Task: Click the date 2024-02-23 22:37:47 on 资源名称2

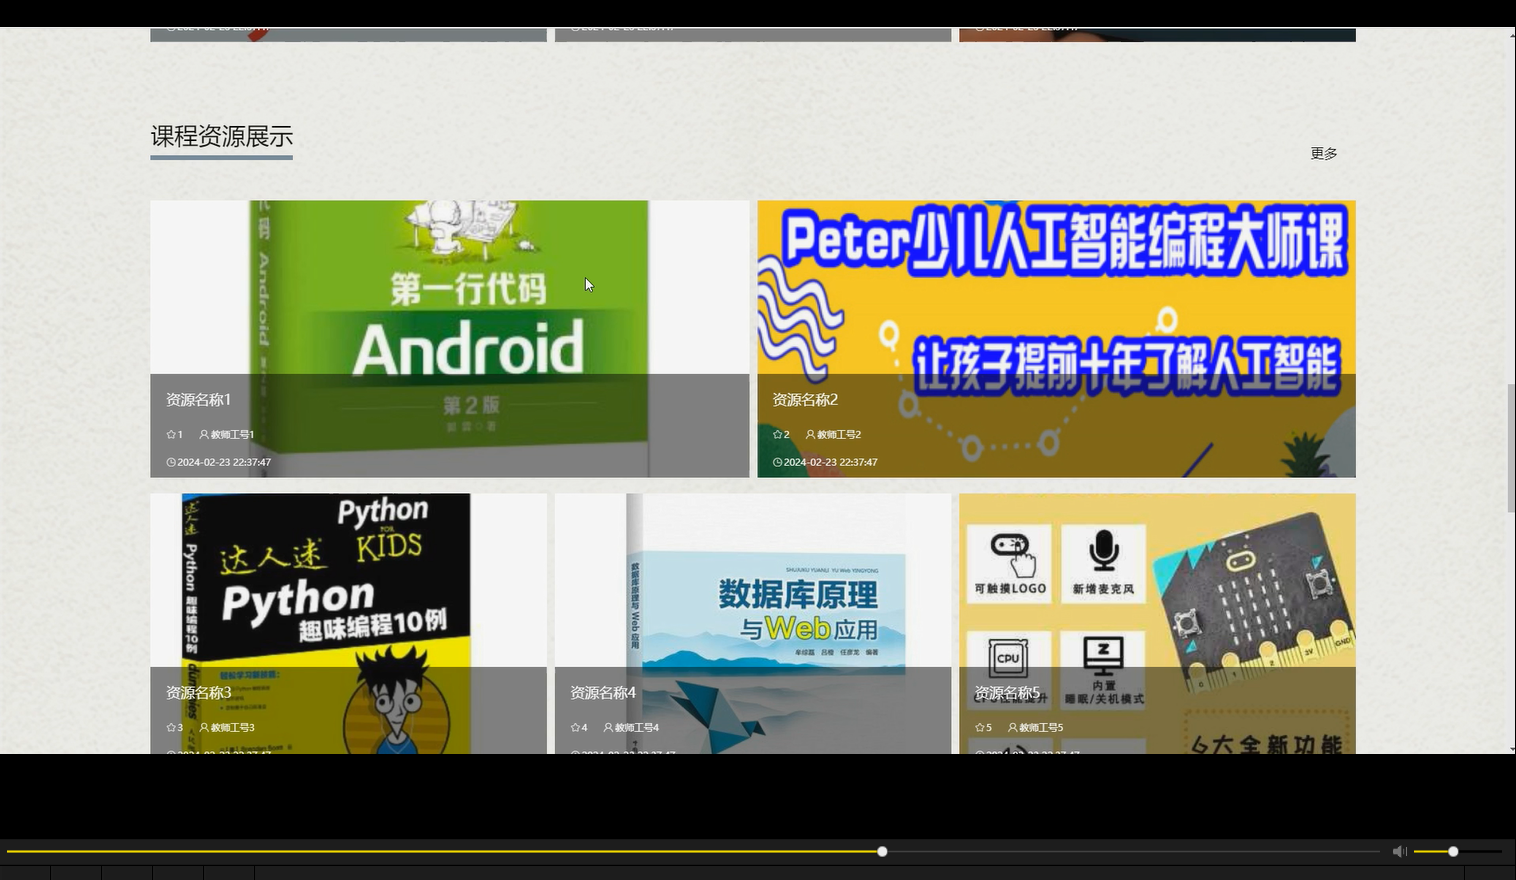Action: pos(830,463)
